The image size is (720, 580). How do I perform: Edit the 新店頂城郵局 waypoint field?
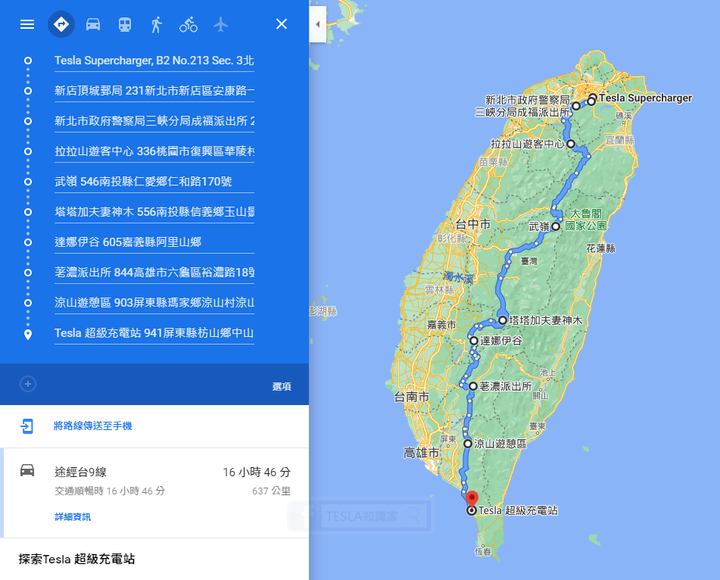154,91
